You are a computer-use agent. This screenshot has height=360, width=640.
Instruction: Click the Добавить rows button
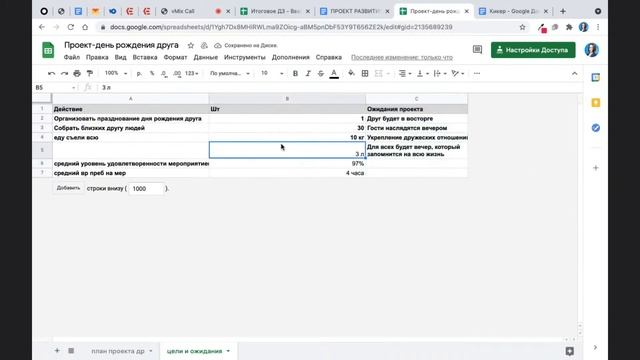click(68, 188)
